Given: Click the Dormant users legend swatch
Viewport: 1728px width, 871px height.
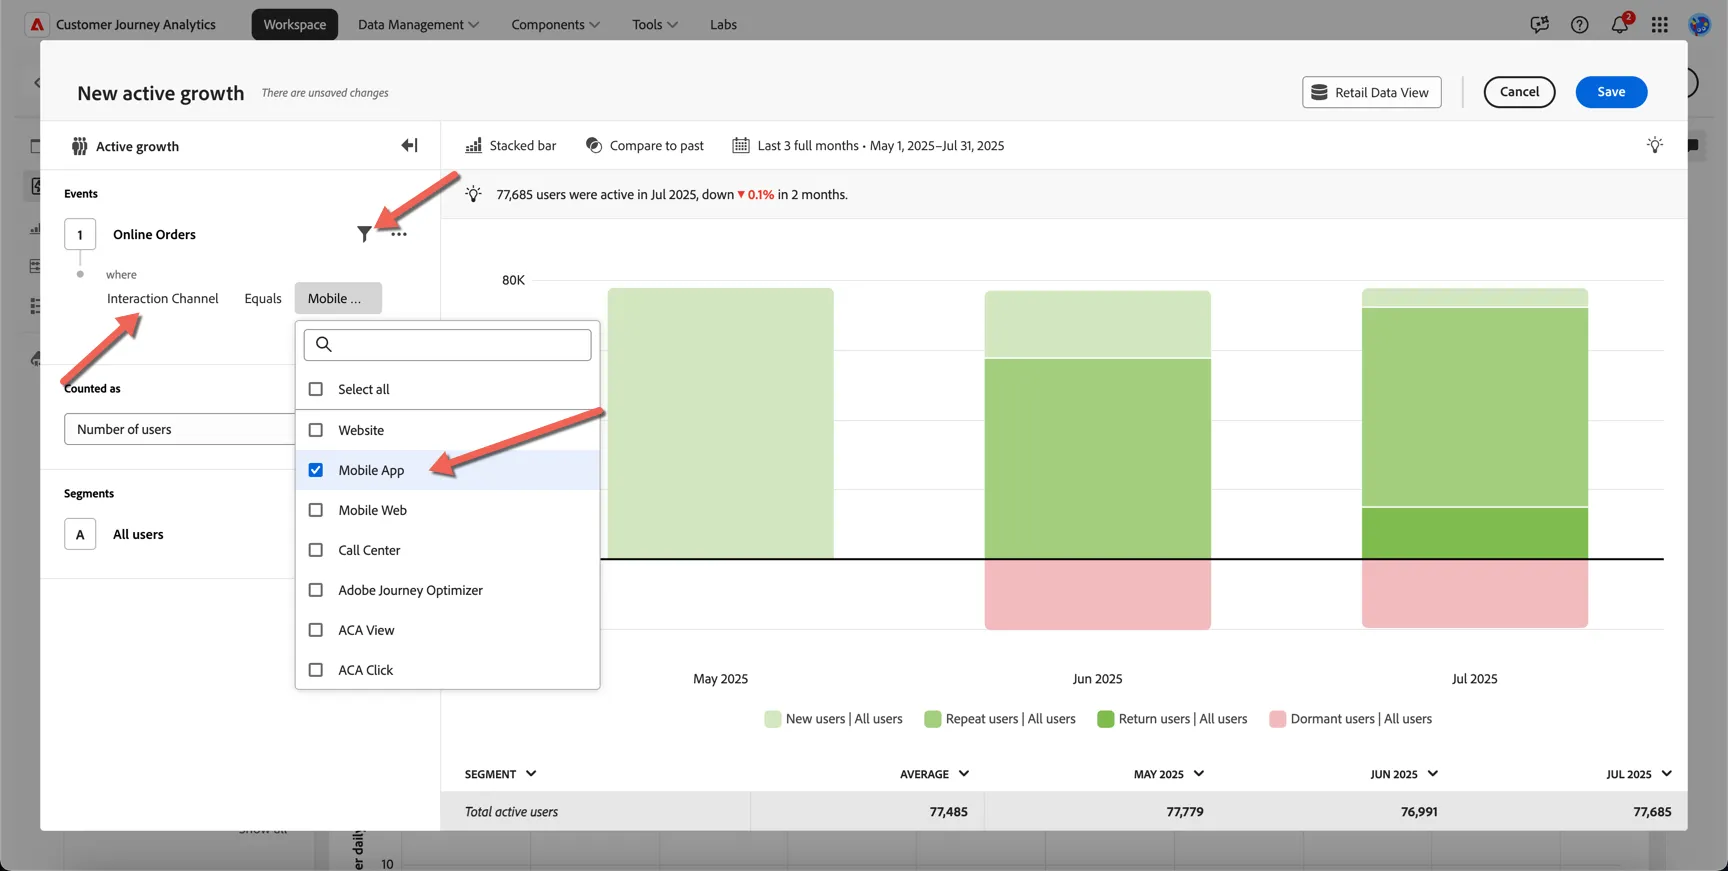Looking at the screenshot, I should pos(1277,719).
